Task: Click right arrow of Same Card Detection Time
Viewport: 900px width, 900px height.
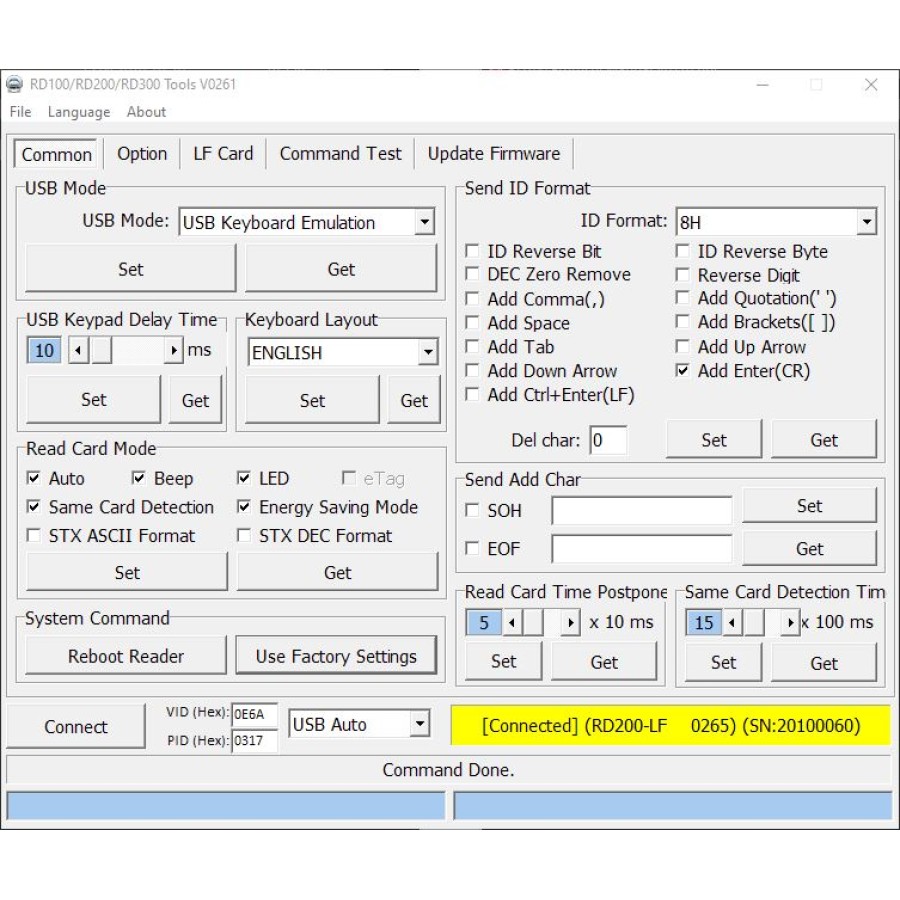Action: point(790,623)
